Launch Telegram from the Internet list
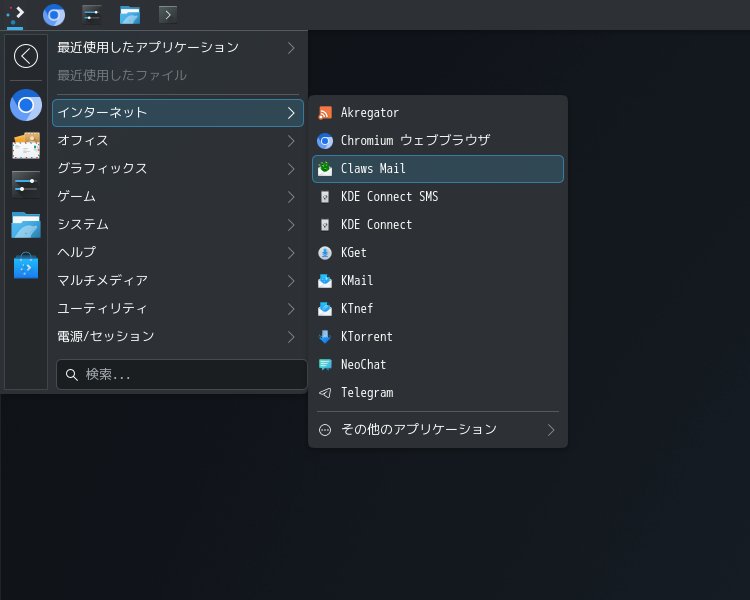750x600 pixels. pos(366,393)
